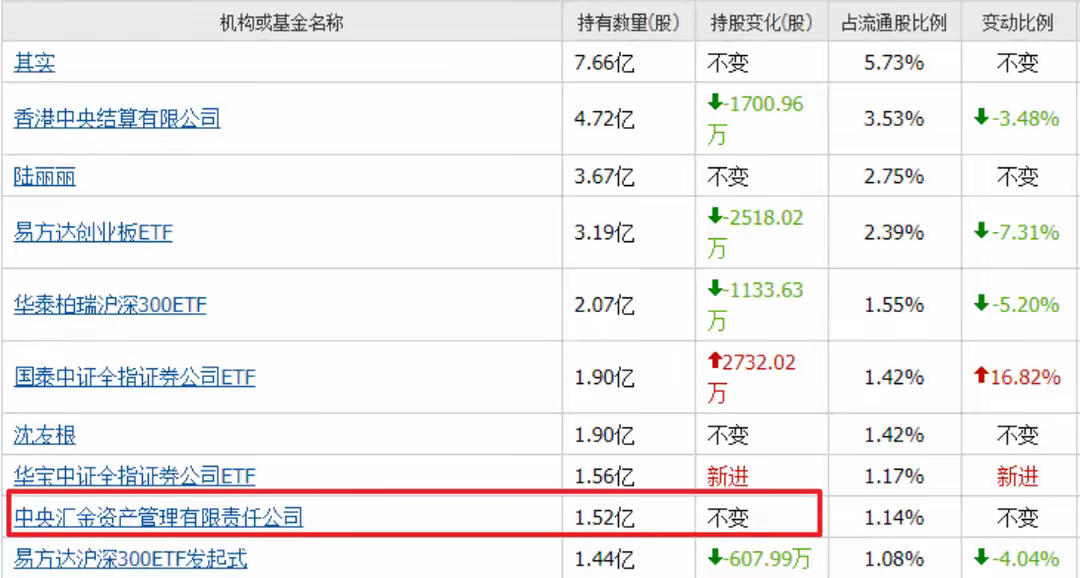Open the 沈友根 shareholder link
Image resolution: width=1080 pixels, height=578 pixels.
click(x=45, y=435)
